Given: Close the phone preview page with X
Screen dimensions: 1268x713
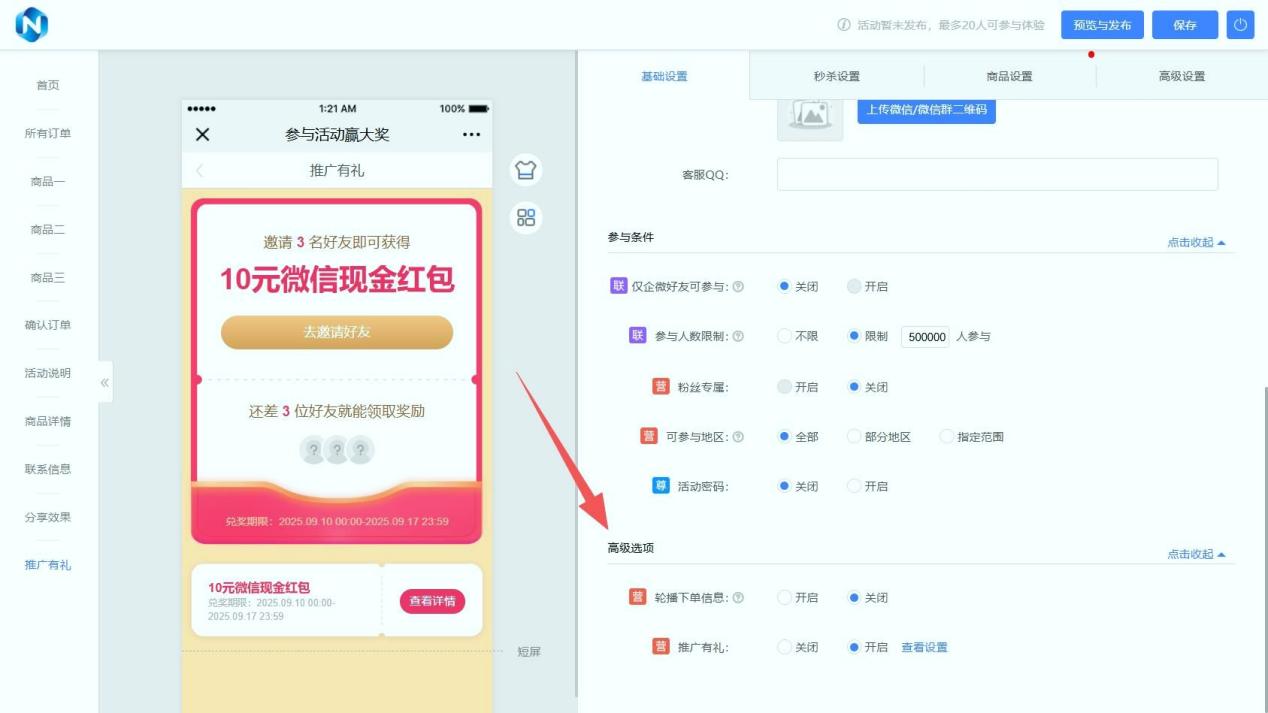Looking at the screenshot, I should click(x=203, y=135).
